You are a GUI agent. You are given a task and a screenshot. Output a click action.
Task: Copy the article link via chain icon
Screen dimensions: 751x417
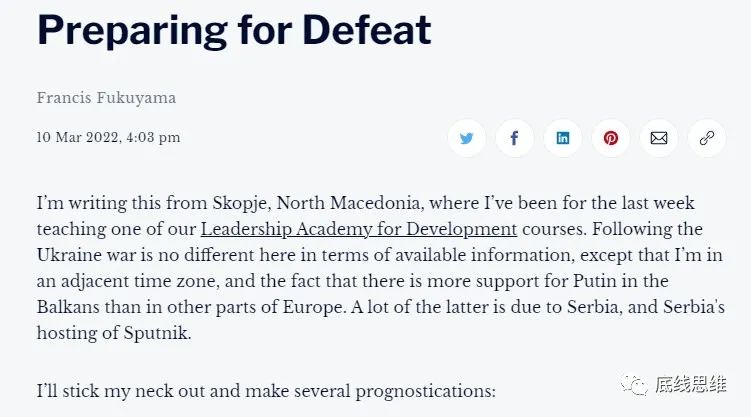(x=706, y=139)
